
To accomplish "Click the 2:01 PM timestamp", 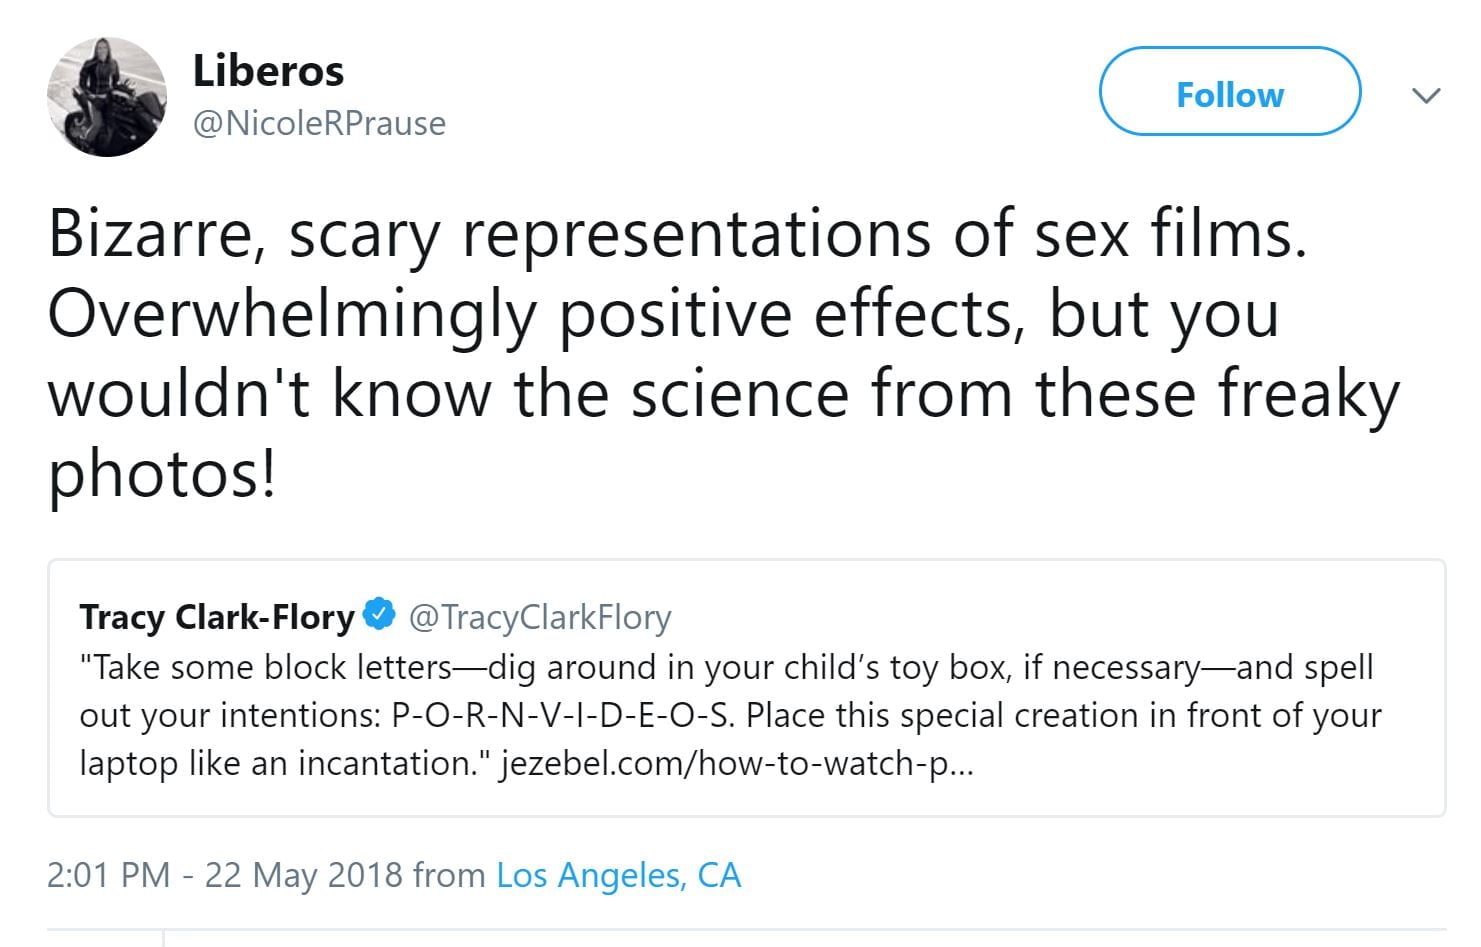I will 108,875.
